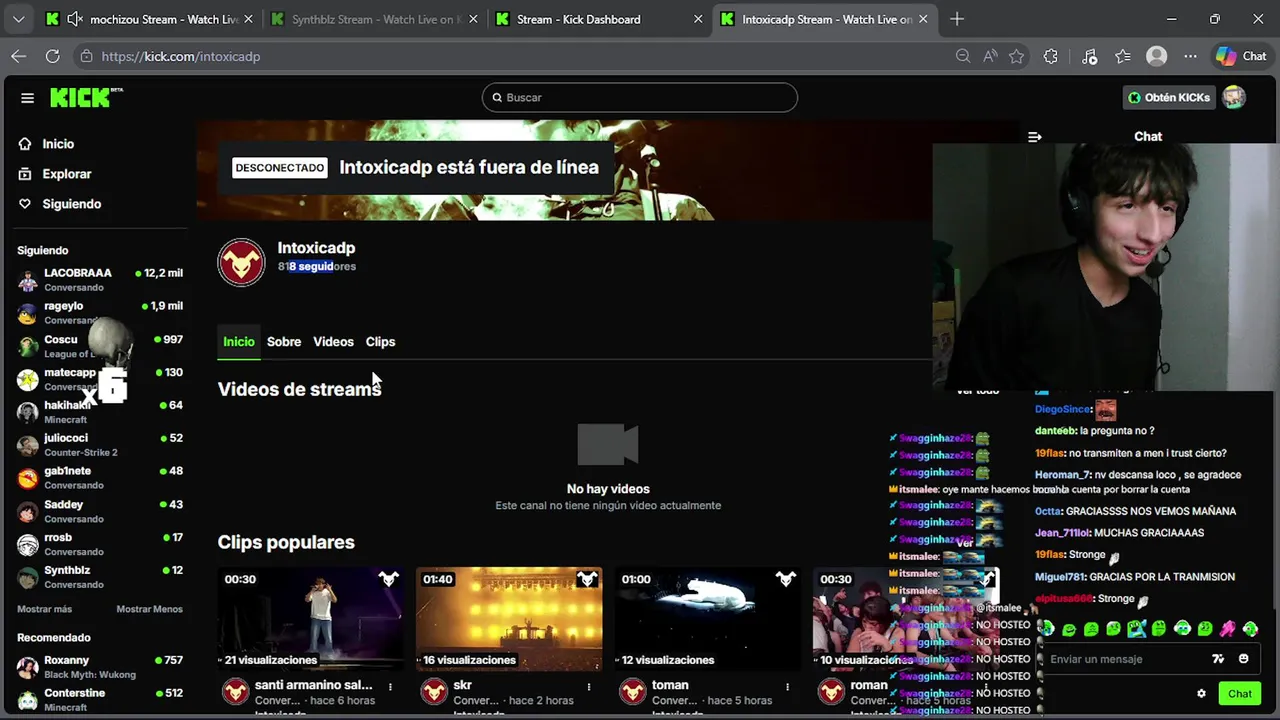This screenshot has width=1280, height=720.
Task: Open options menu on santi armanino clip
Action: click(x=390, y=687)
